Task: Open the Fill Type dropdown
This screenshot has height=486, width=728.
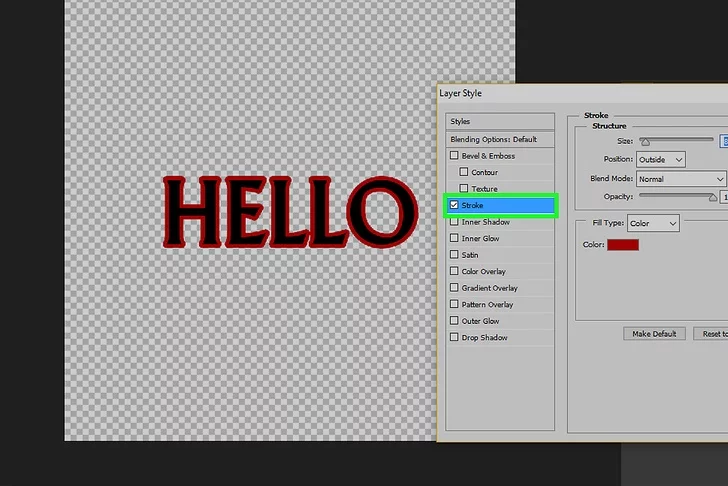Action: click(x=653, y=224)
